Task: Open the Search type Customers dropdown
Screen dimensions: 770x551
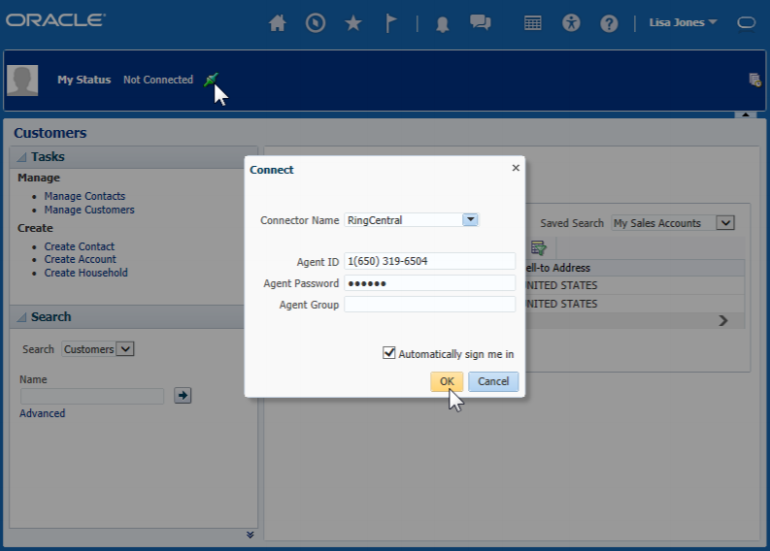Action: pyautogui.click(x=125, y=349)
